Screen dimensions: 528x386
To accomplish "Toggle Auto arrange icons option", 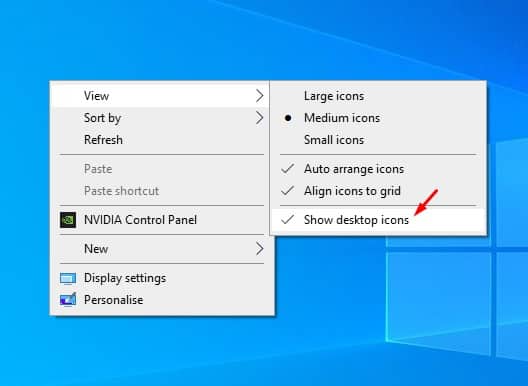I will [x=378, y=169].
